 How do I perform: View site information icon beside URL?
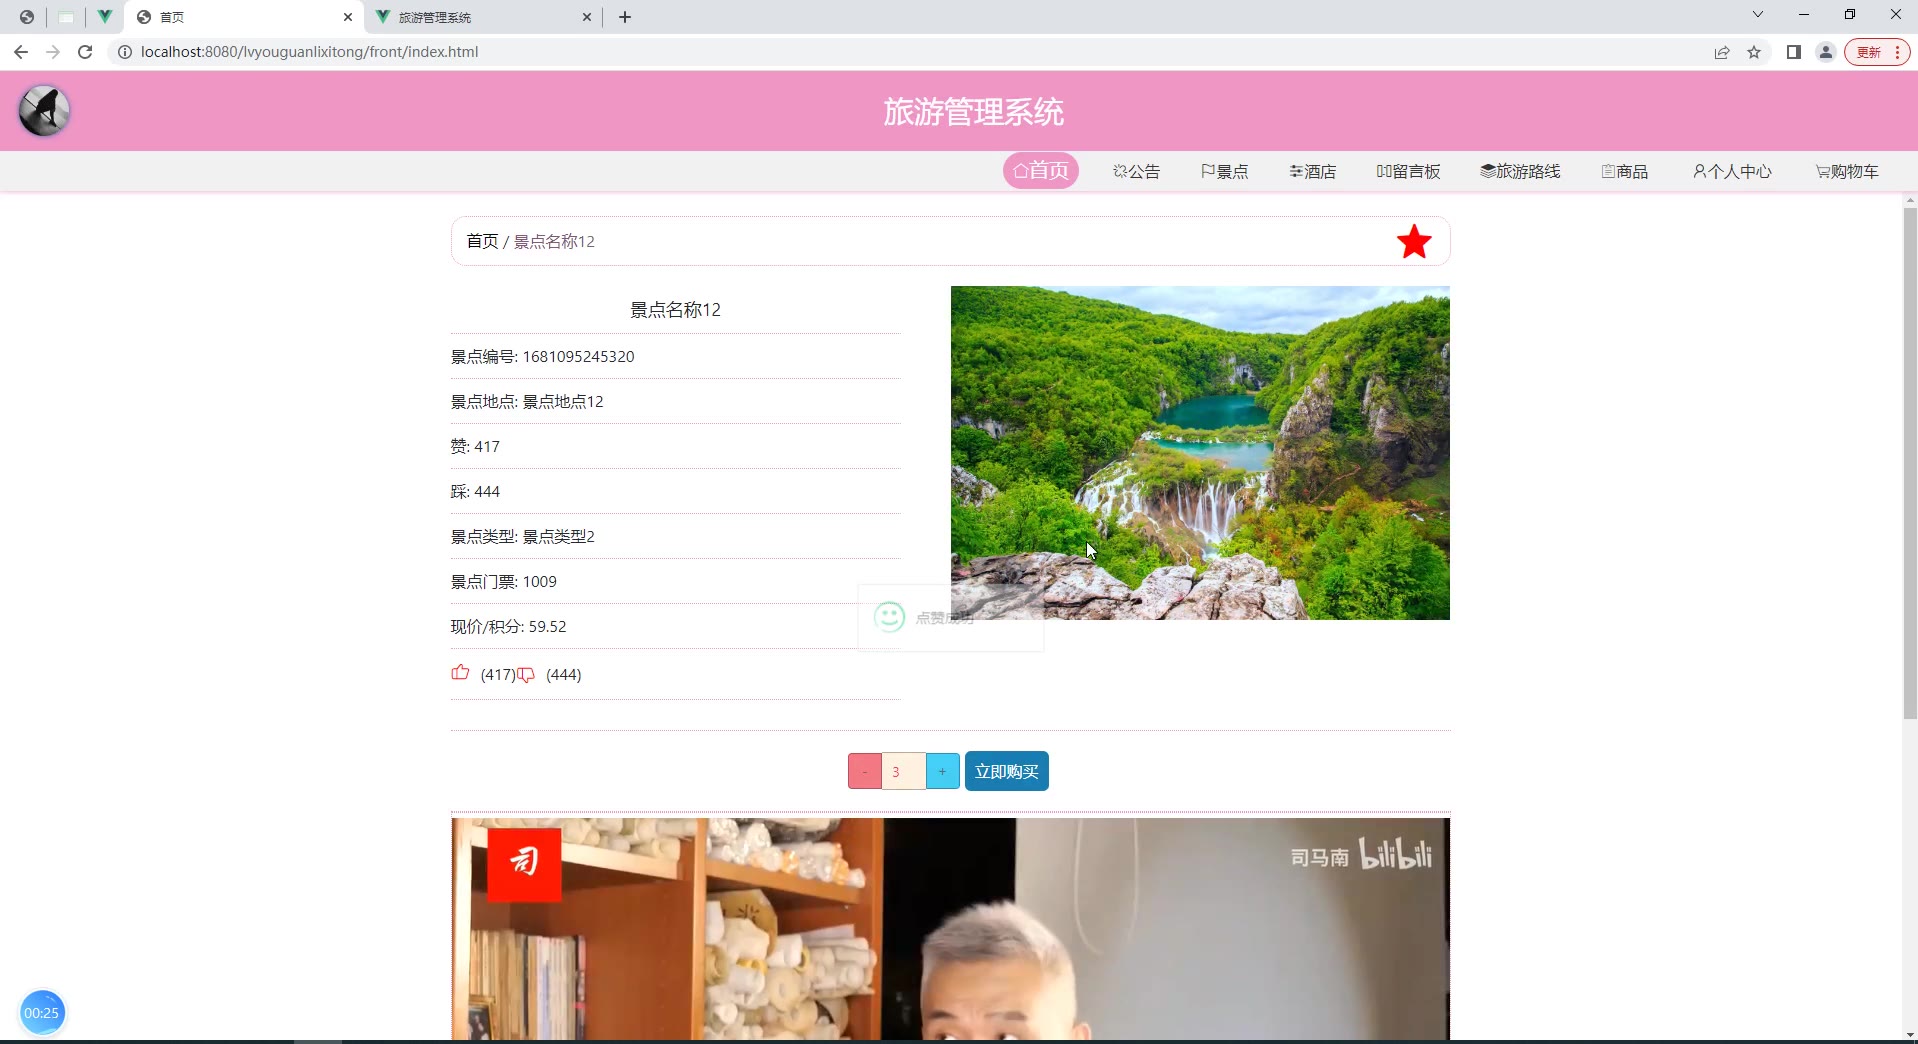coord(125,52)
